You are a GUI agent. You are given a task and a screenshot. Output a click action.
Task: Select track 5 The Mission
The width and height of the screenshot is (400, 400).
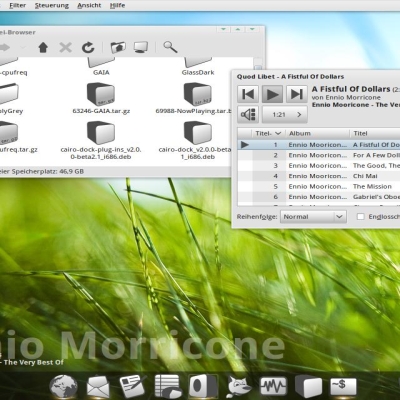(x=319, y=186)
